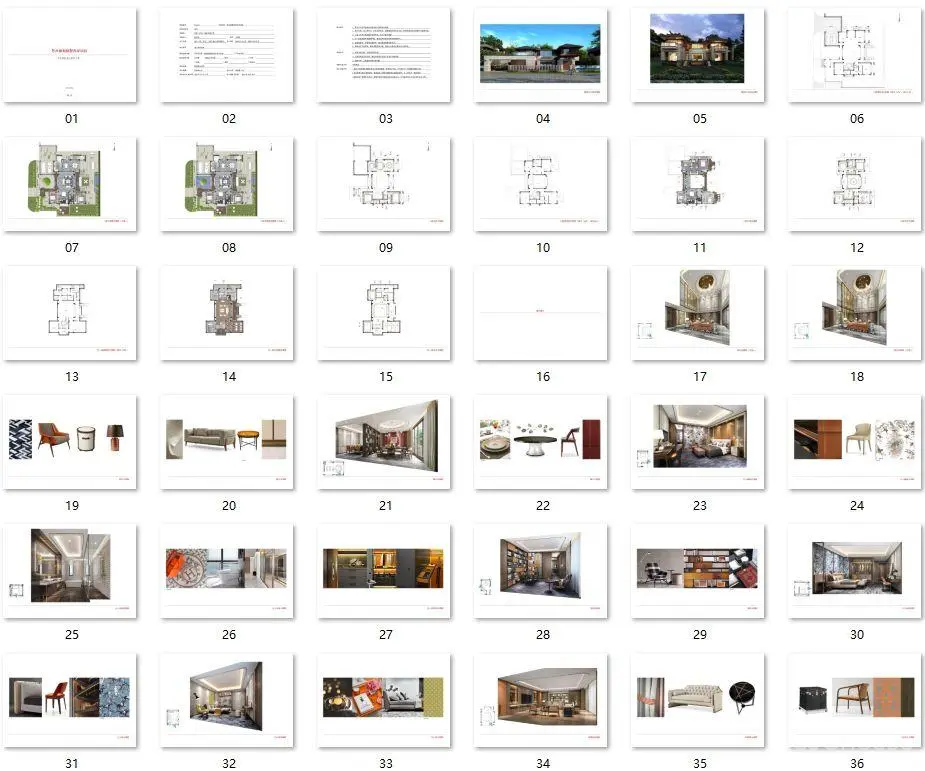Open the green landscape site plan 07
The height and width of the screenshot is (771, 925).
[71, 184]
